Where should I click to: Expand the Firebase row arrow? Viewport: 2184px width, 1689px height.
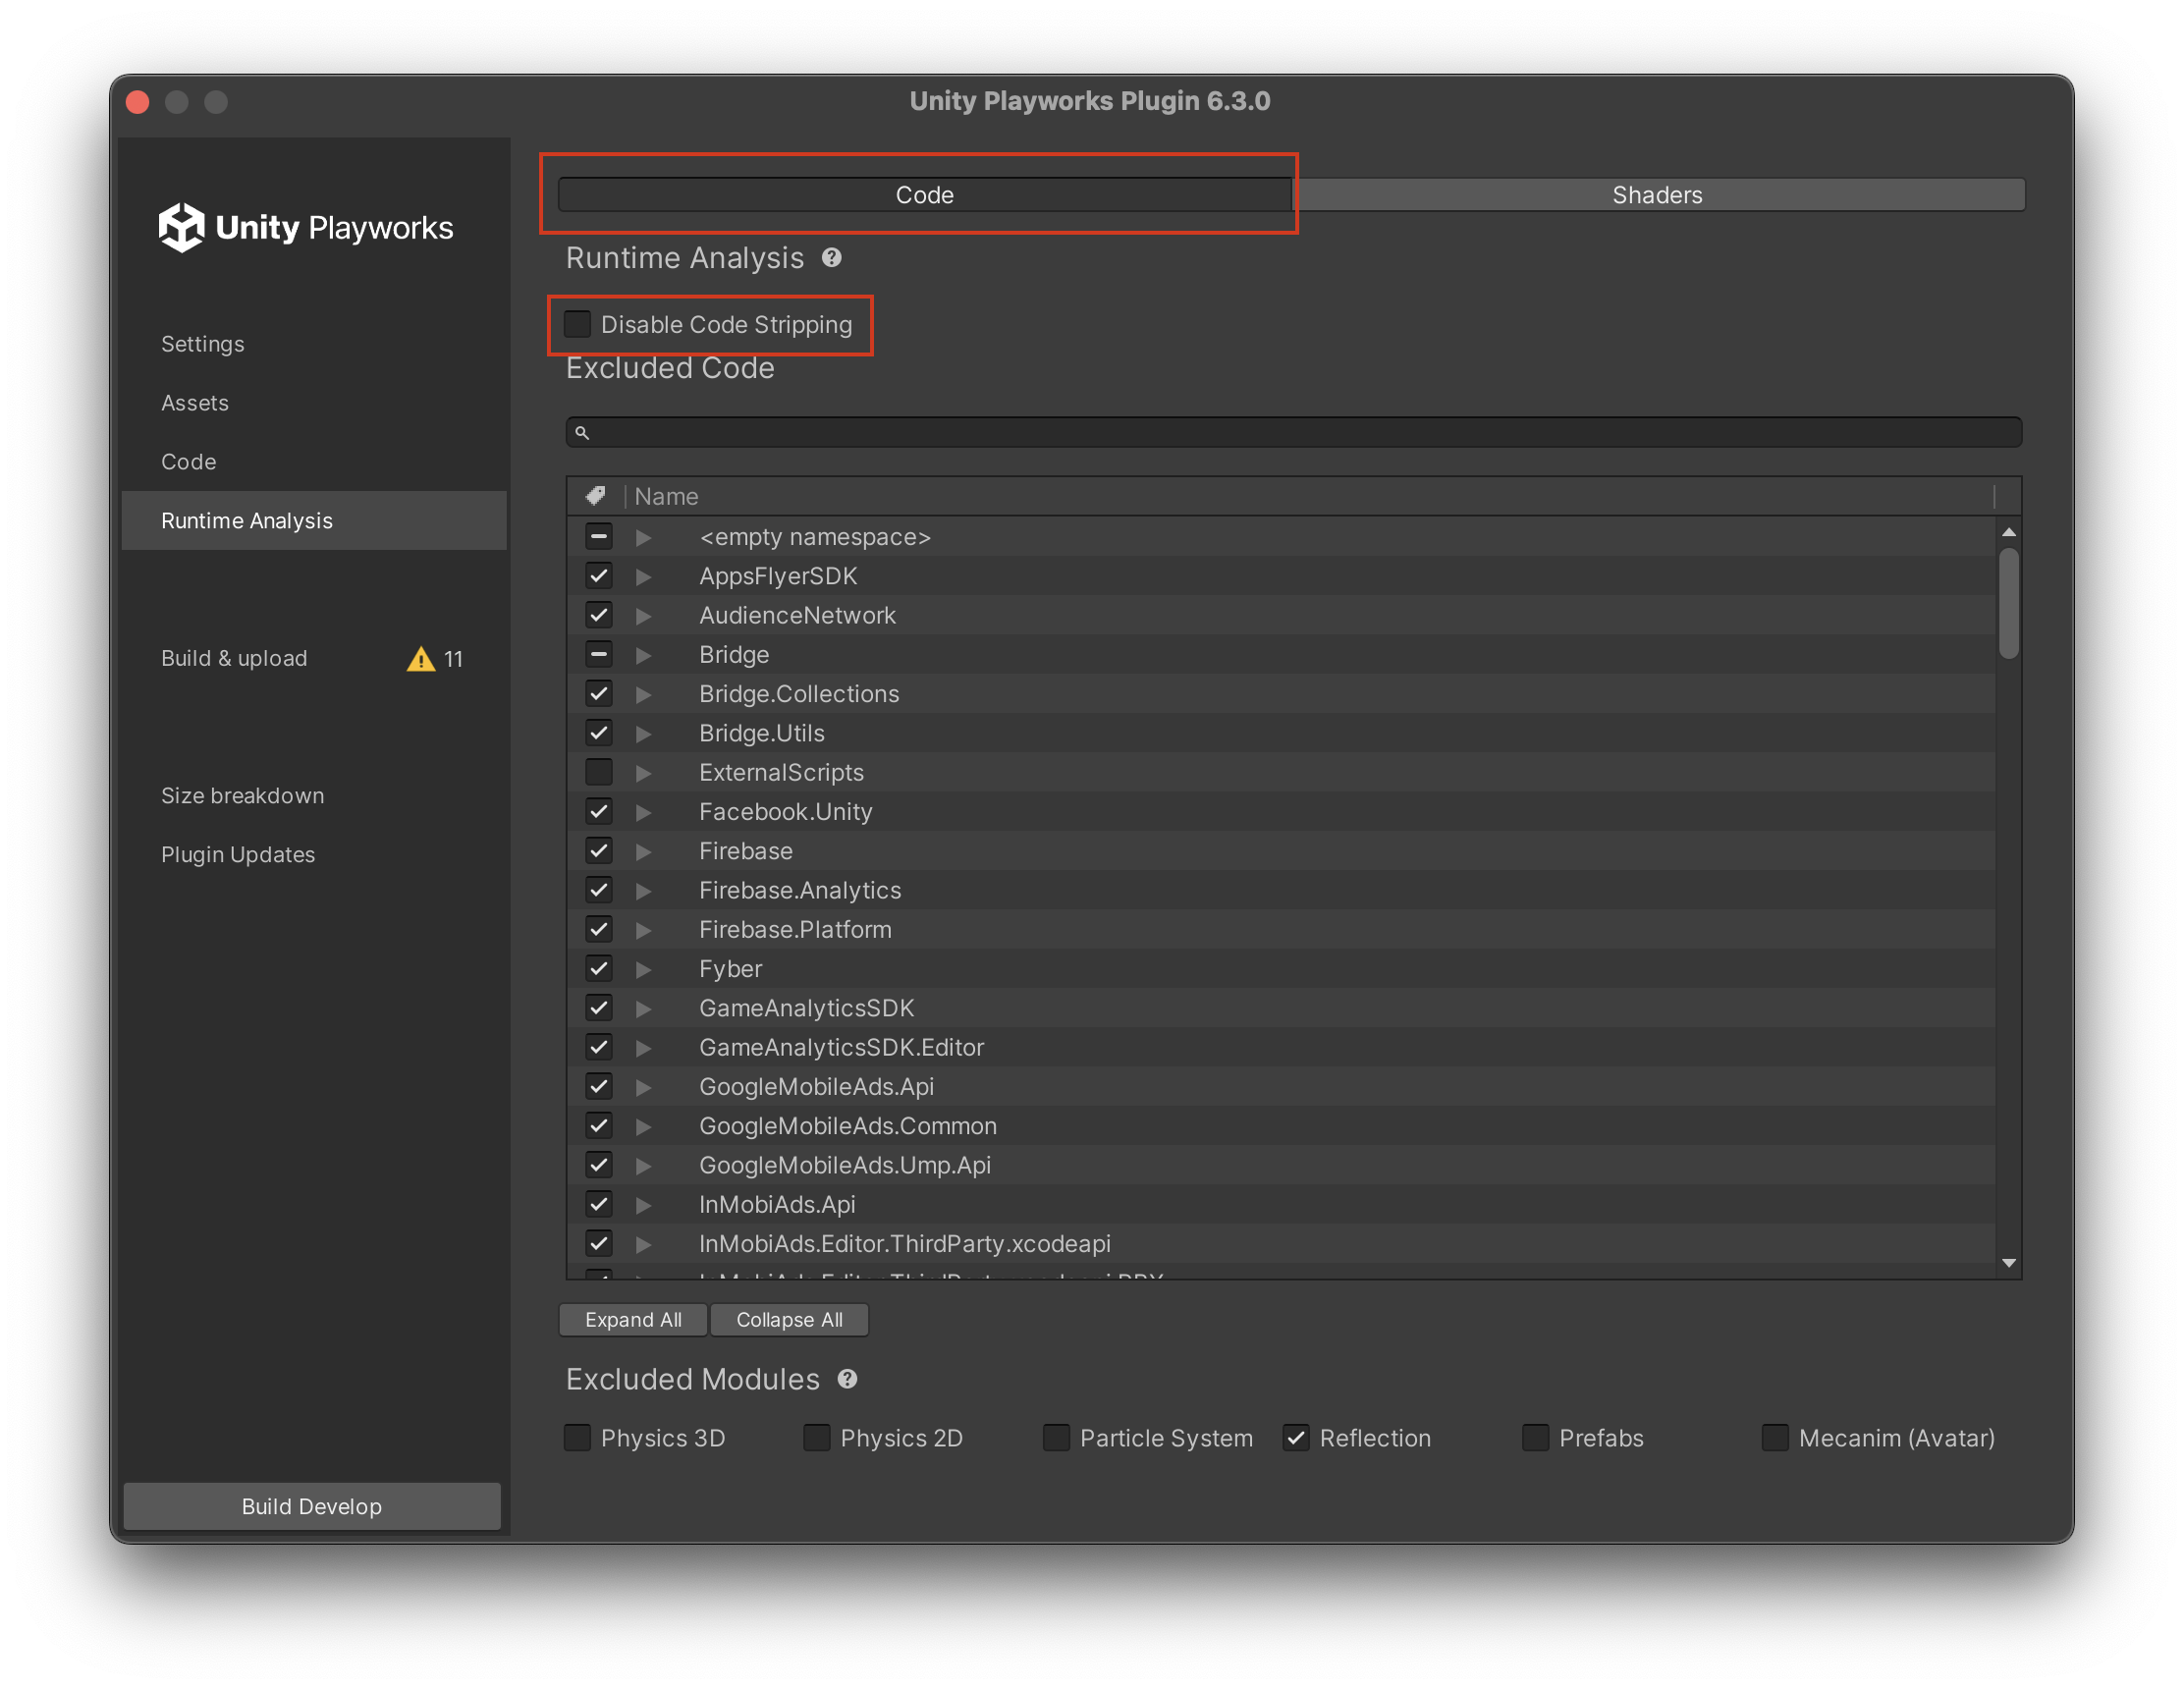pyautogui.click(x=644, y=851)
